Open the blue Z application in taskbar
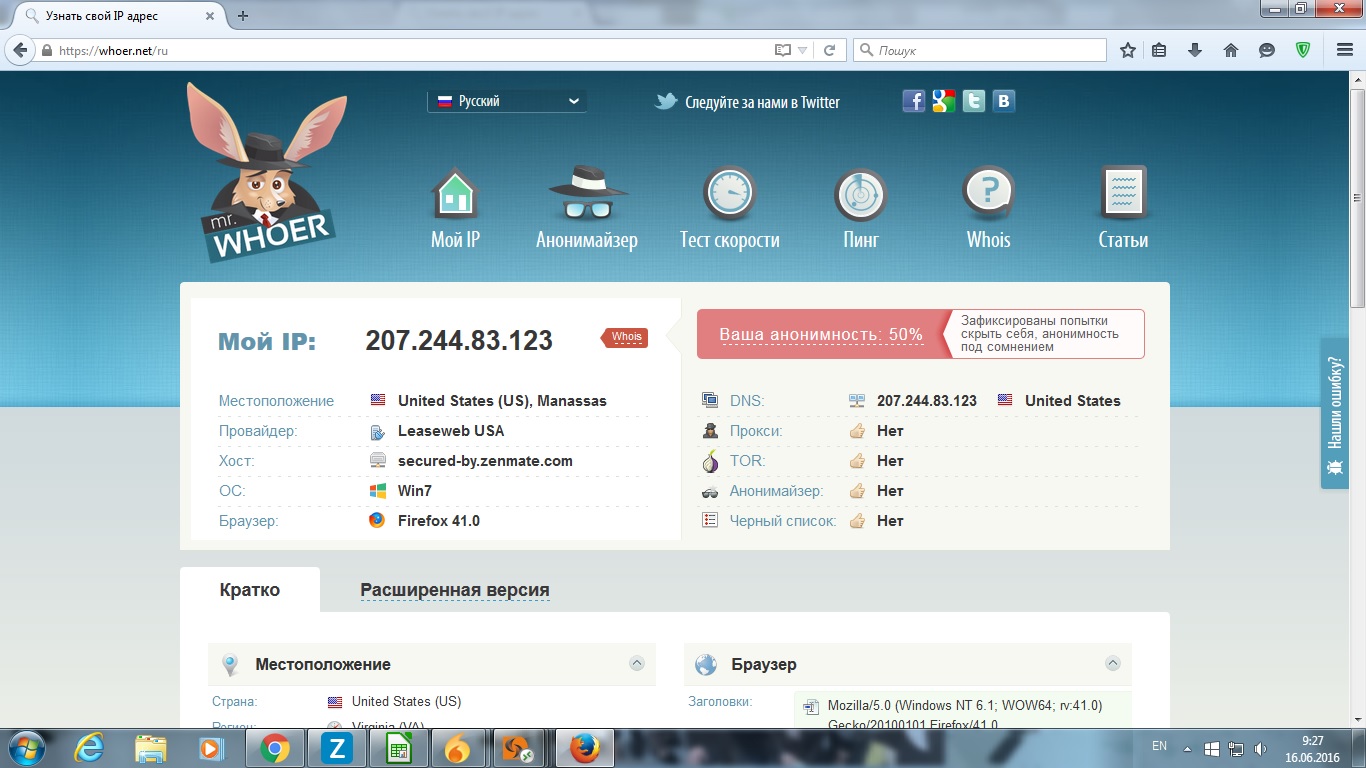1366x768 pixels. coord(337,748)
